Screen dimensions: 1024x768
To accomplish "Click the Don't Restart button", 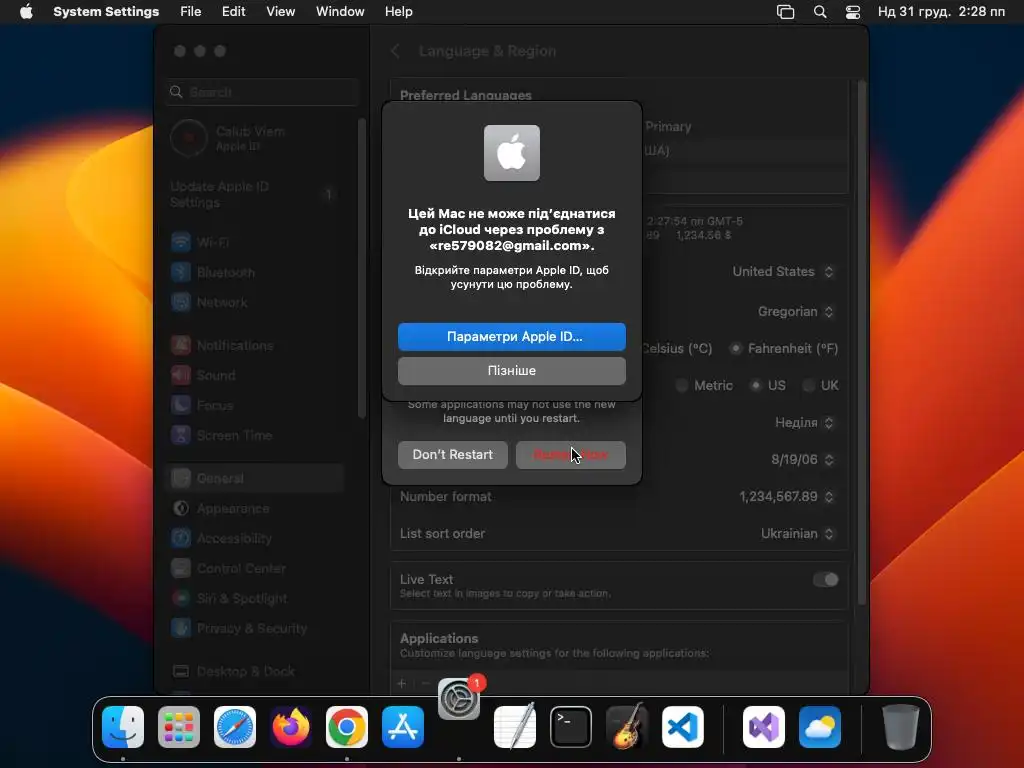I will coord(453,455).
